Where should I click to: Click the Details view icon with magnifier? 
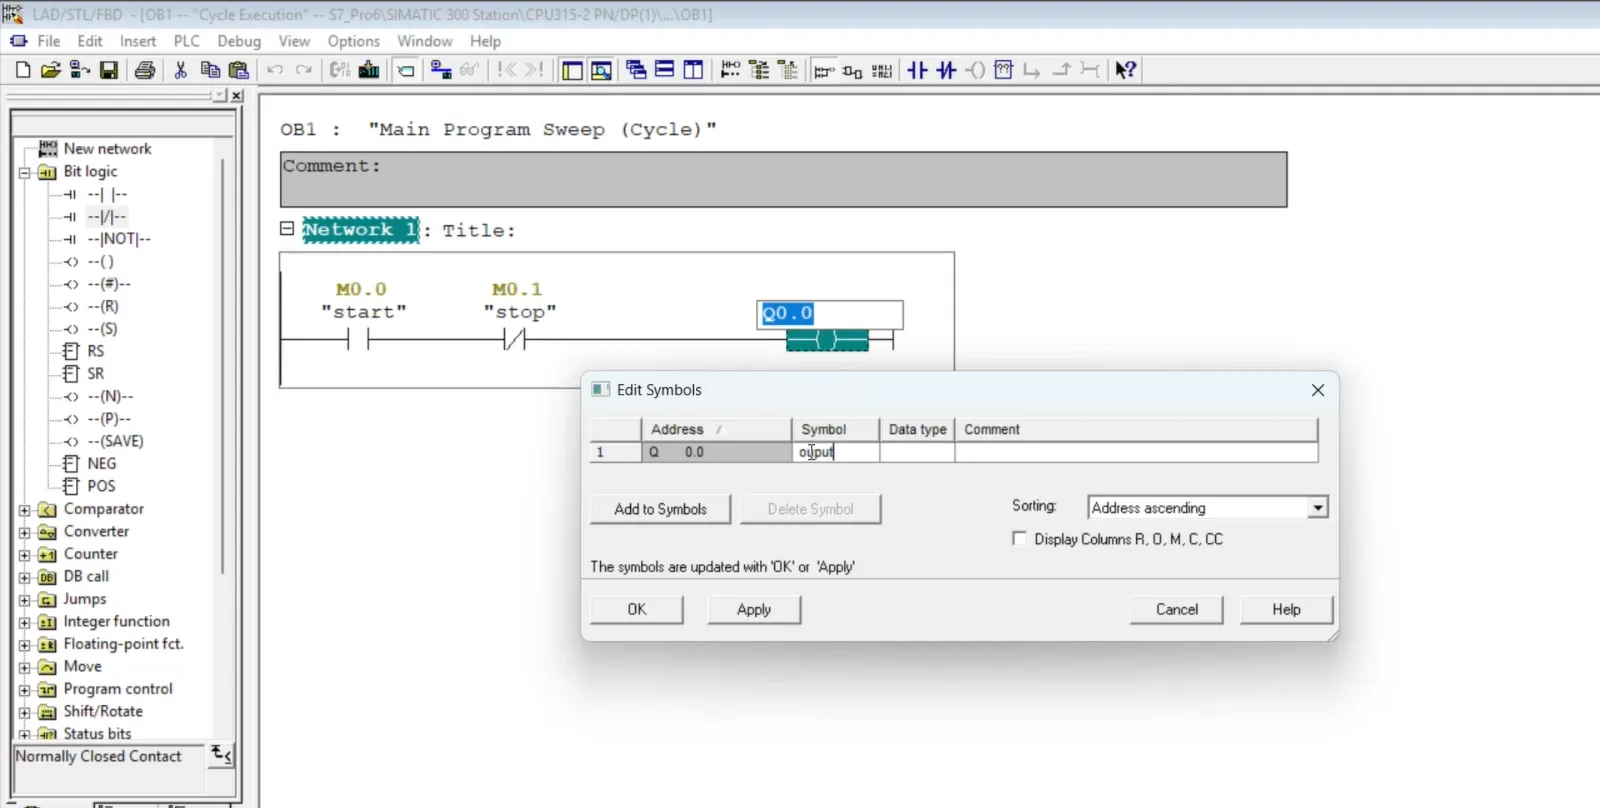(x=601, y=70)
